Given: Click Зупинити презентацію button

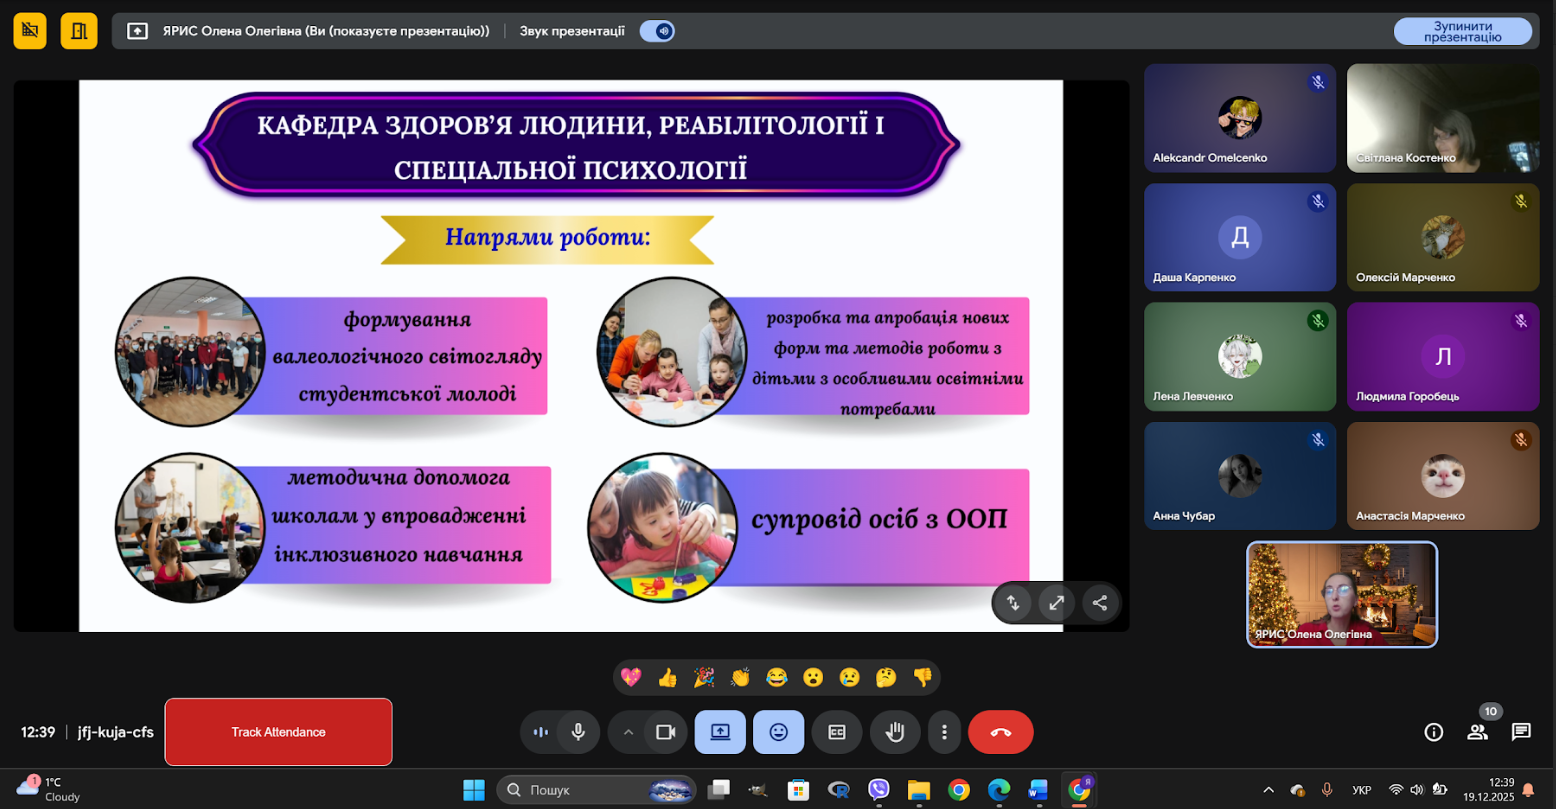Looking at the screenshot, I should pyautogui.click(x=1462, y=31).
